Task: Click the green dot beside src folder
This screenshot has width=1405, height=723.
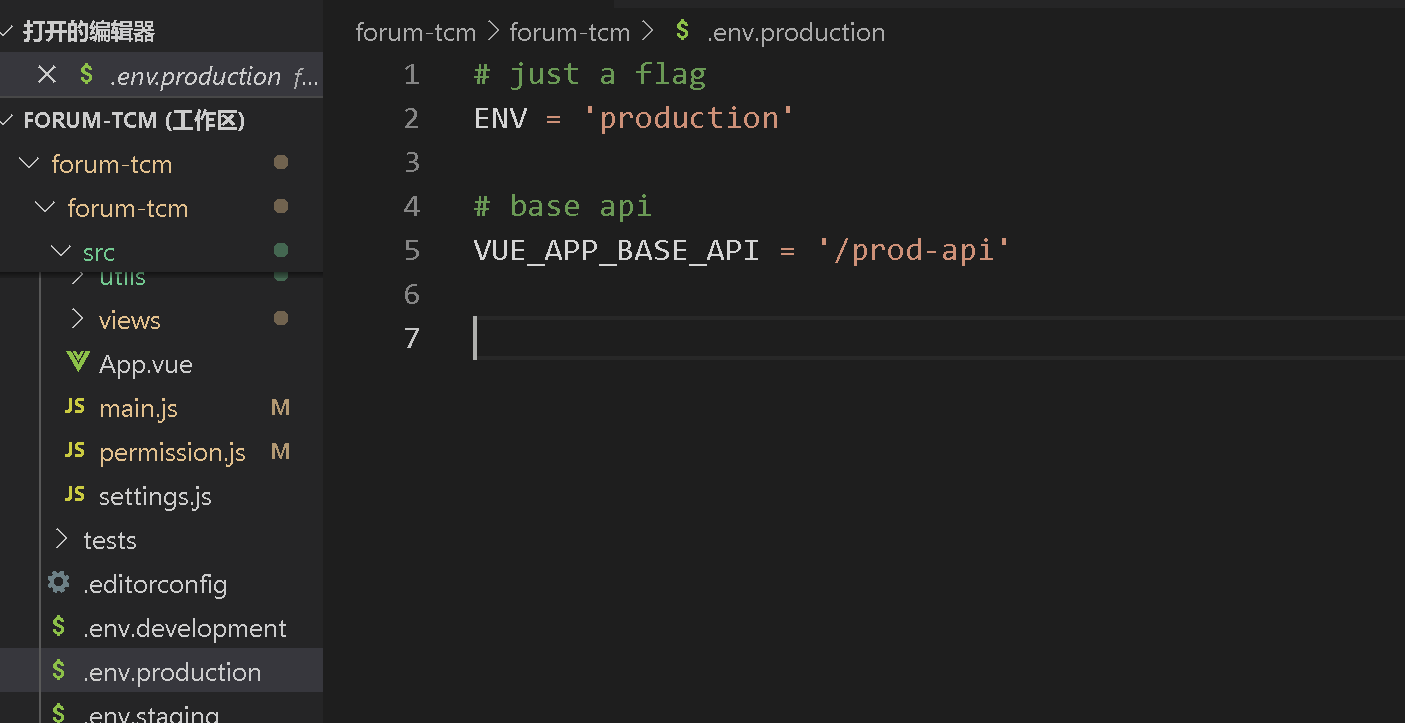Action: (281, 250)
